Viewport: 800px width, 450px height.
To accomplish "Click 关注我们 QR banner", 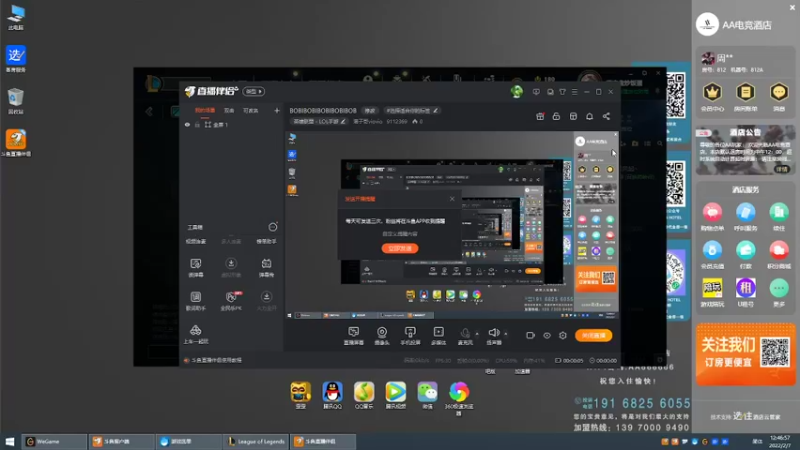I will point(745,354).
